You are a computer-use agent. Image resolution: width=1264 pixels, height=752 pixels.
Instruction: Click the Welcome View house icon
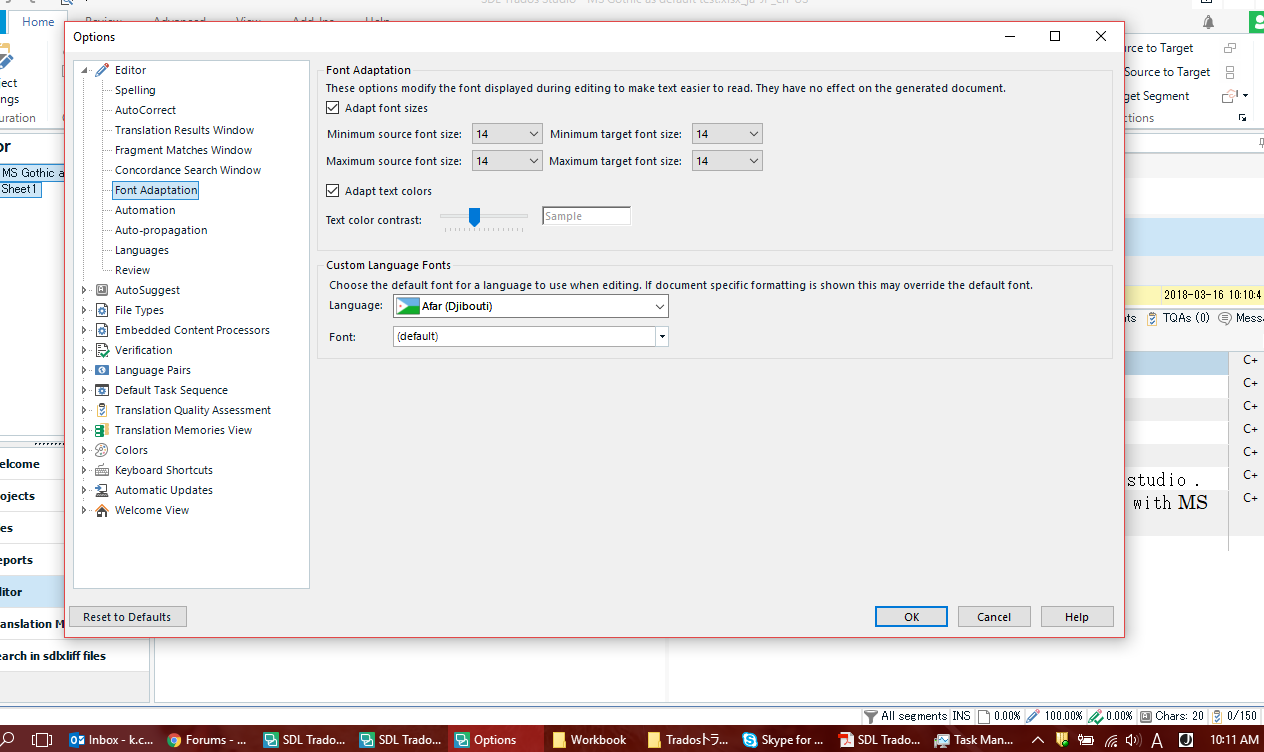tap(101, 510)
